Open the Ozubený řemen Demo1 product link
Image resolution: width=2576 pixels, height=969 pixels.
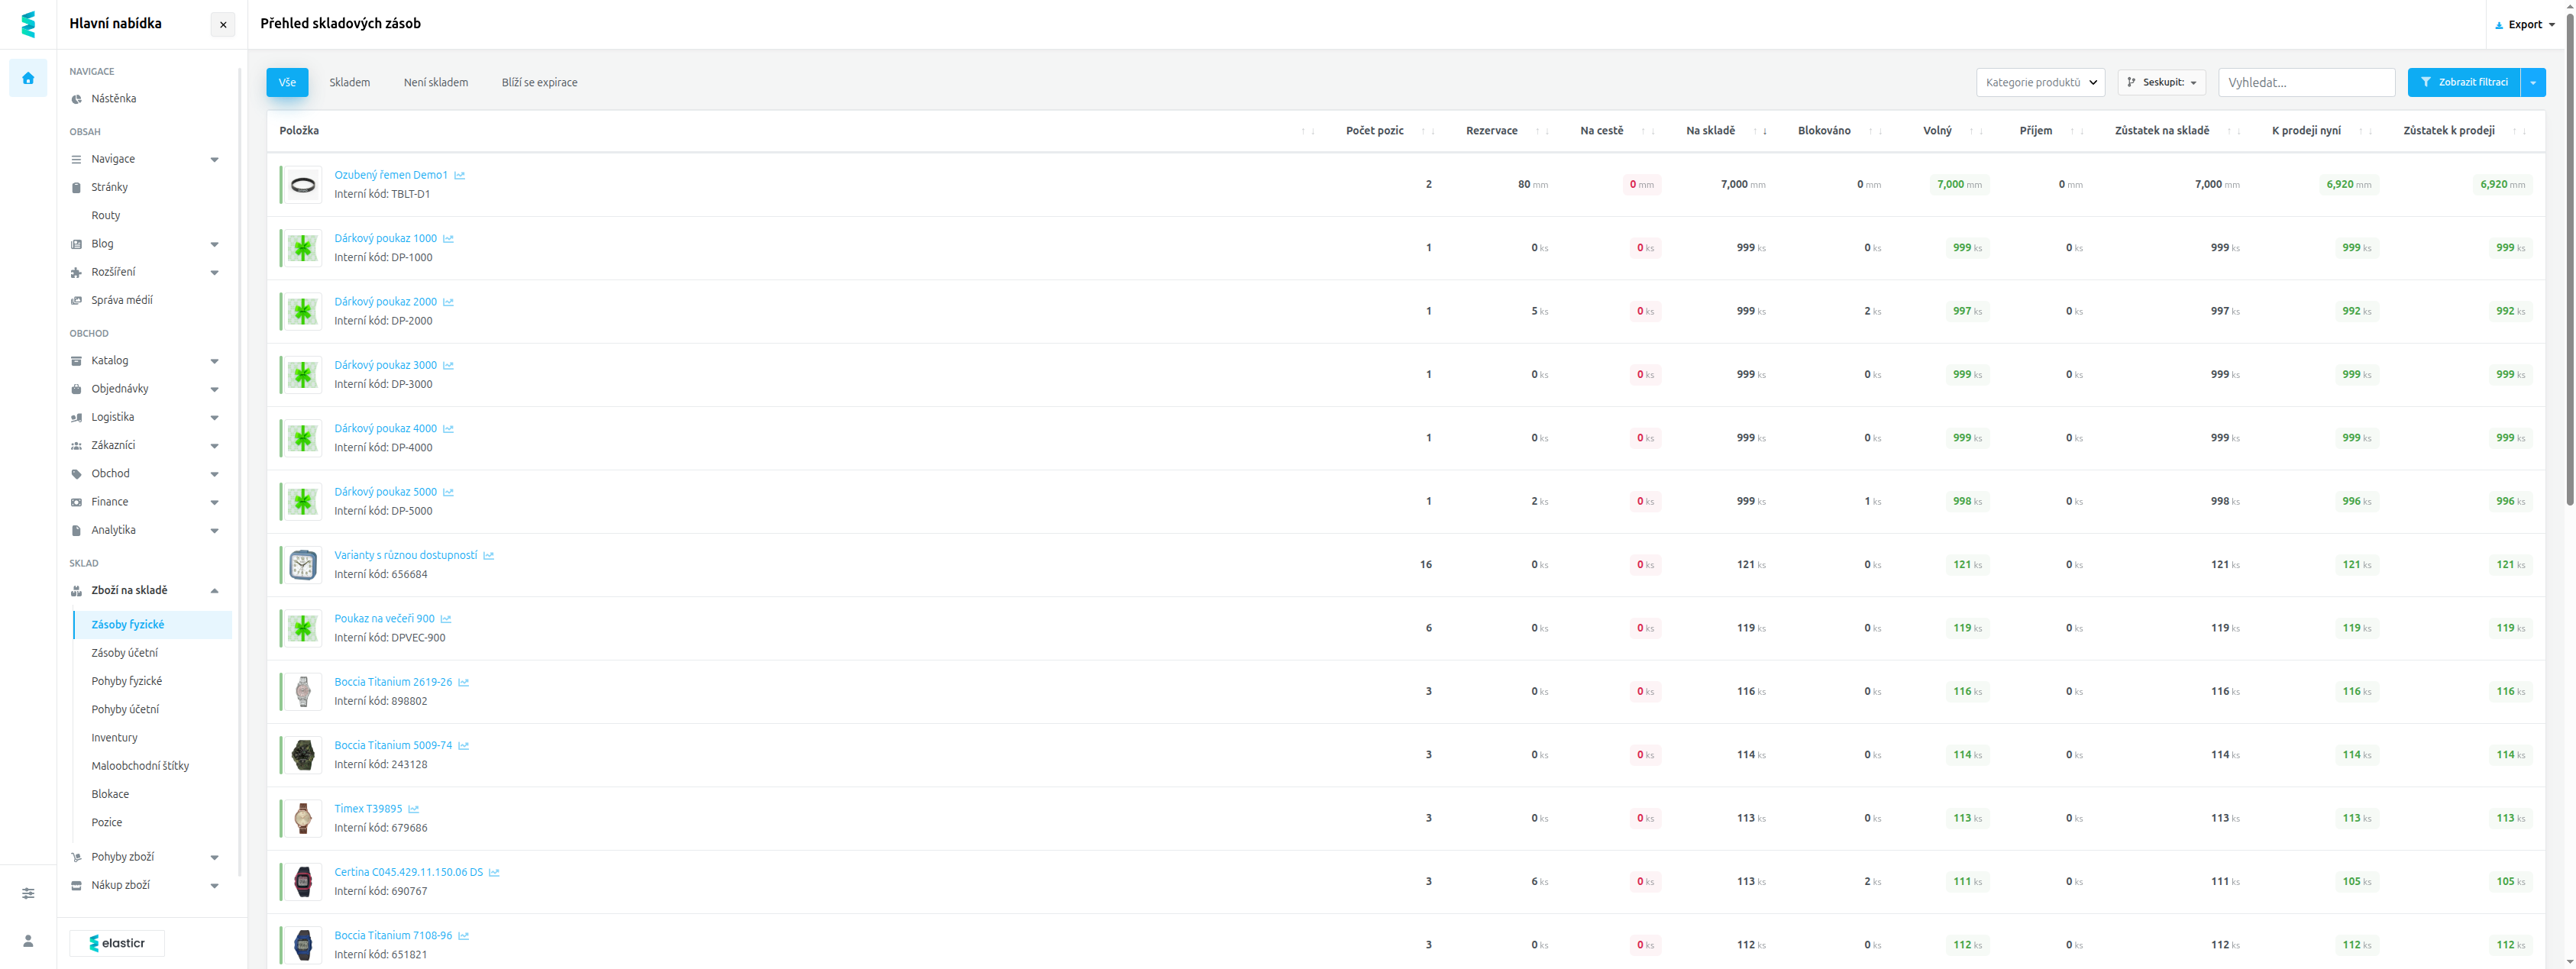pyautogui.click(x=391, y=175)
